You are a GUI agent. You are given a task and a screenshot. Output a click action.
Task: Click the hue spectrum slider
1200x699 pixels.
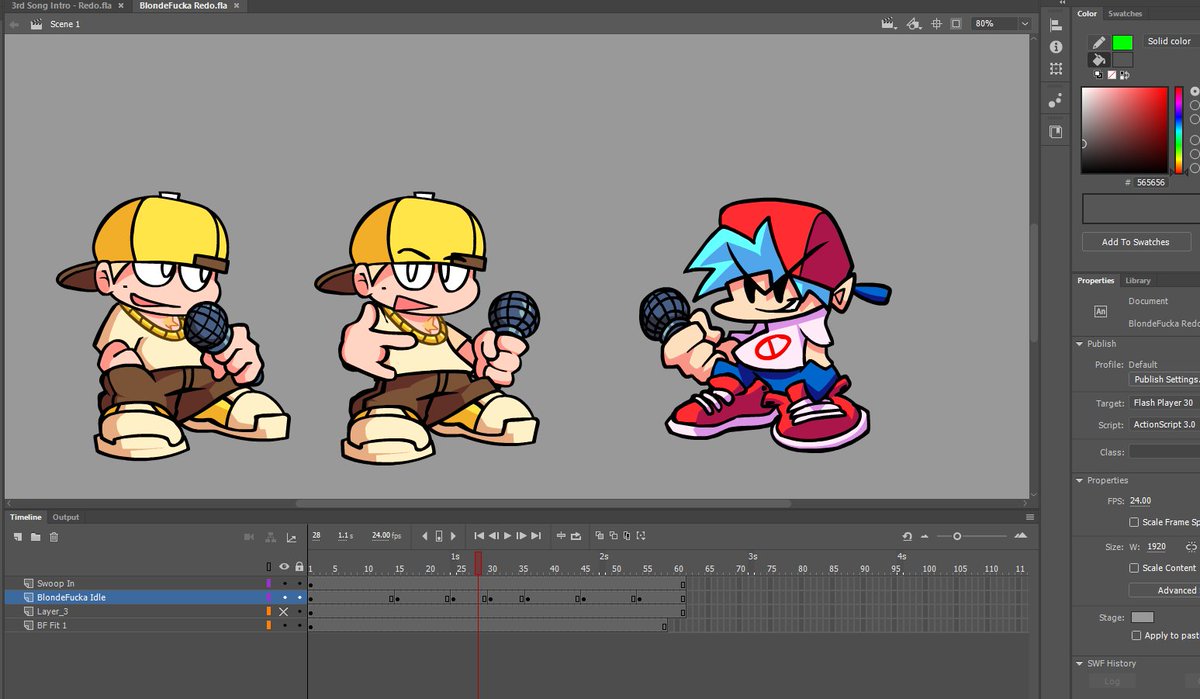click(x=1180, y=130)
